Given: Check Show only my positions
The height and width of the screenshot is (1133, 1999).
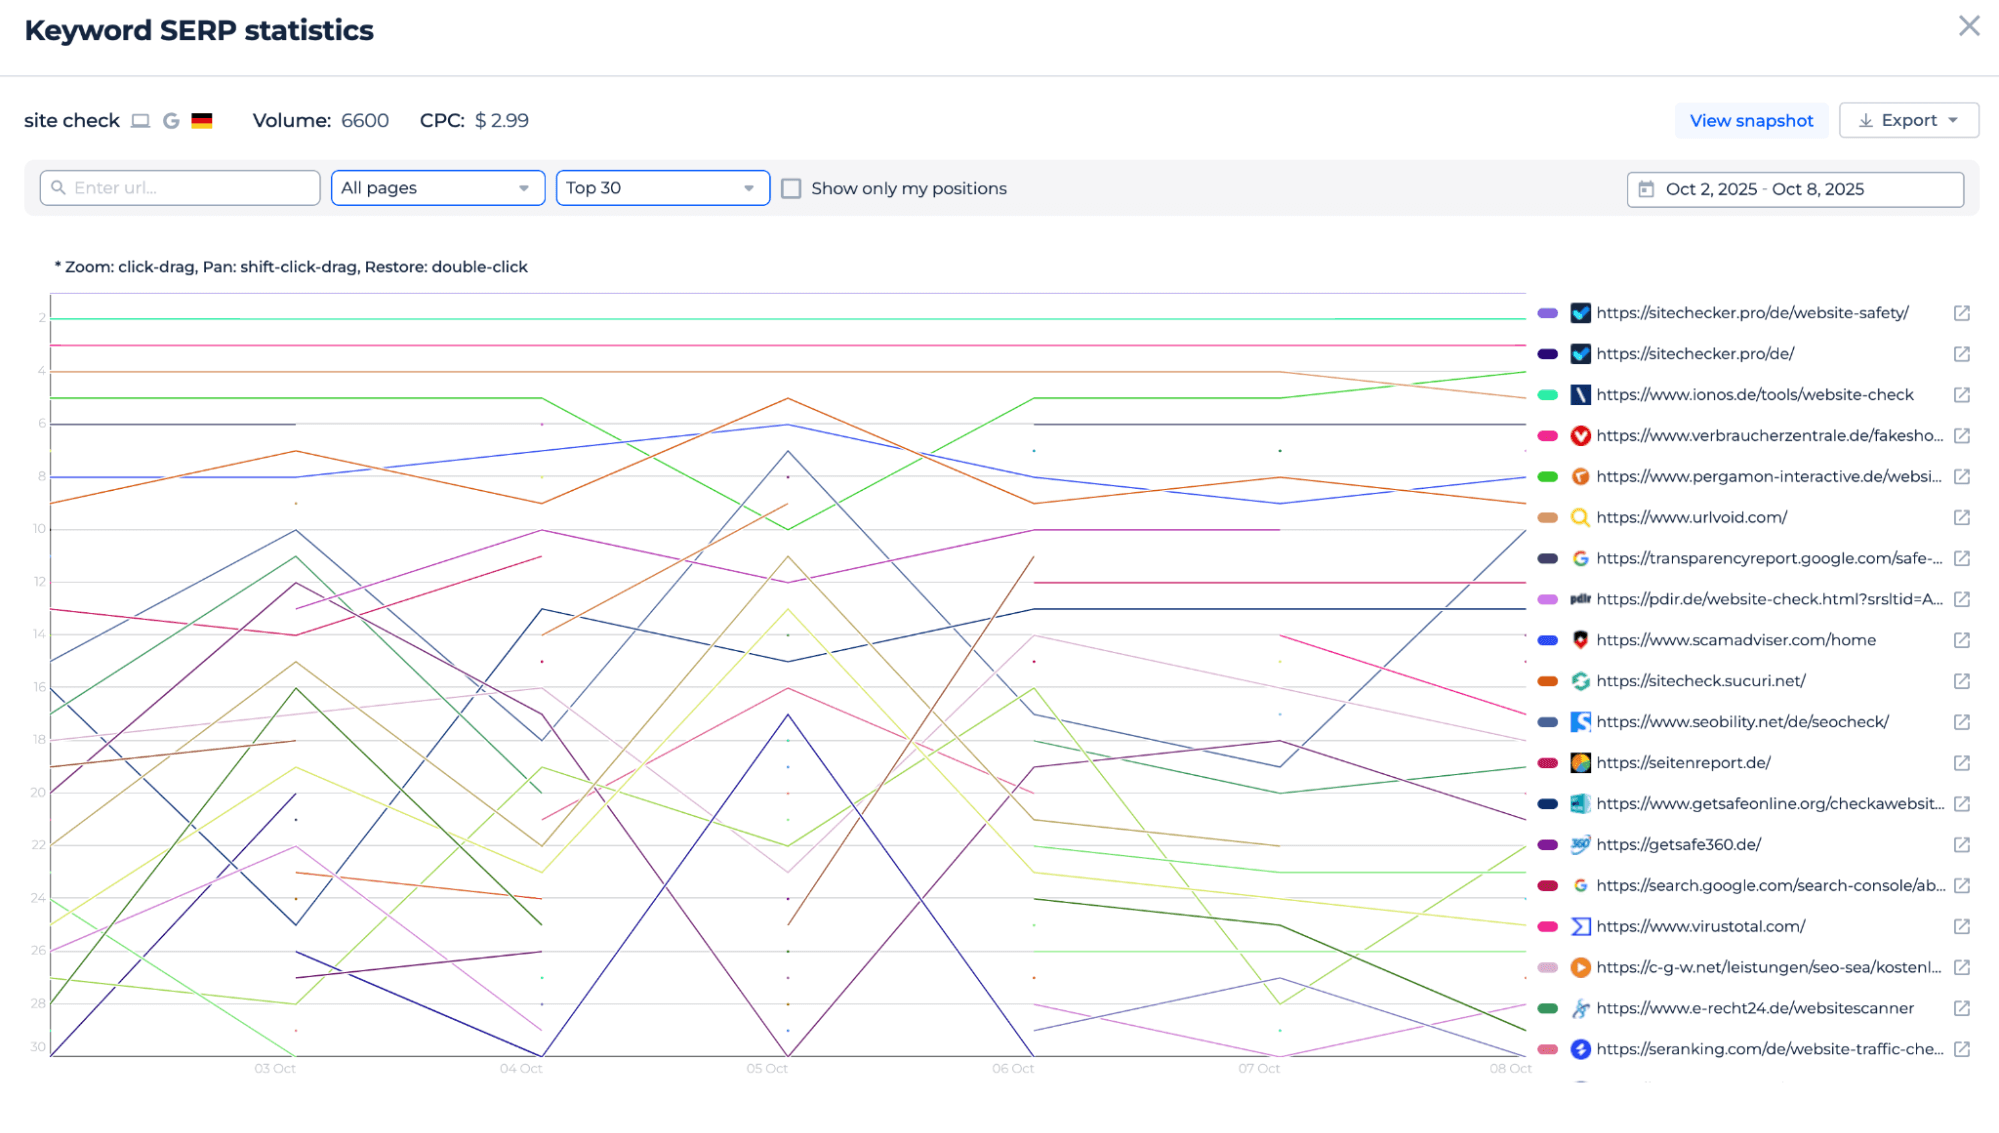Looking at the screenshot, I should pyautogui.click(x=791, y=188).
